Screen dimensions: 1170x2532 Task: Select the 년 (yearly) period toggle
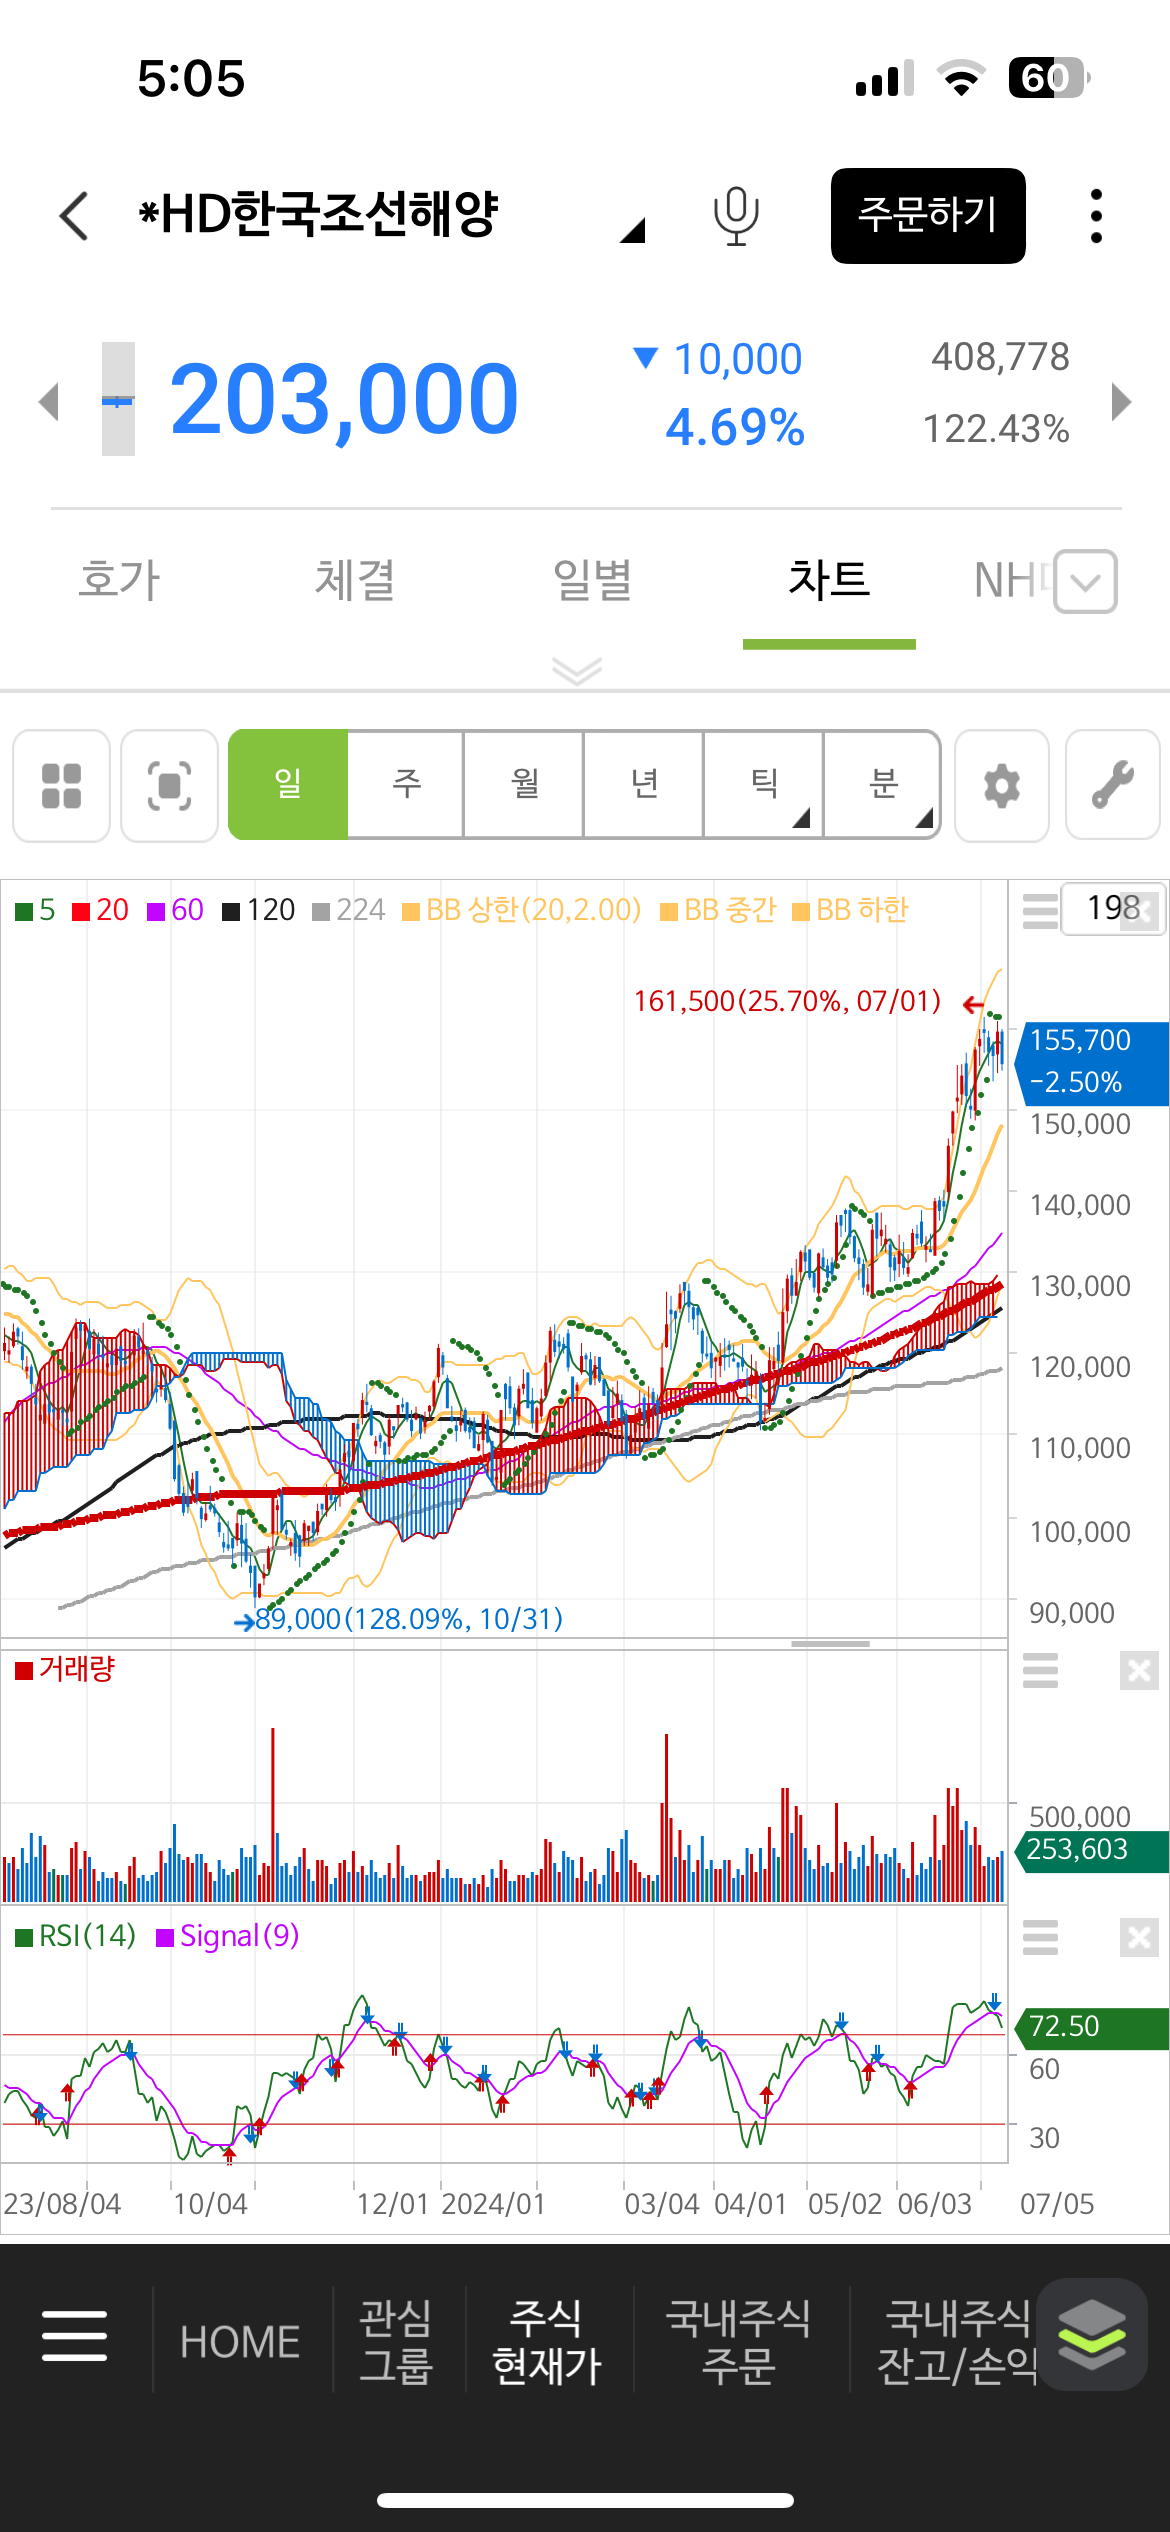click(x=644, y=784)
